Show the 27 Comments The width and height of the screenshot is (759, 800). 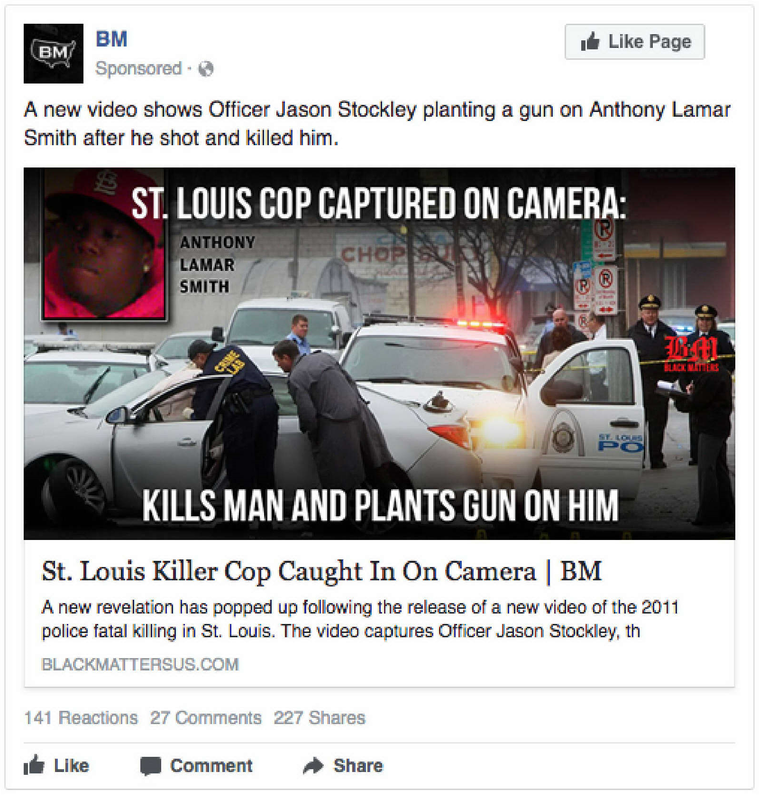click(x=206, y=718)
